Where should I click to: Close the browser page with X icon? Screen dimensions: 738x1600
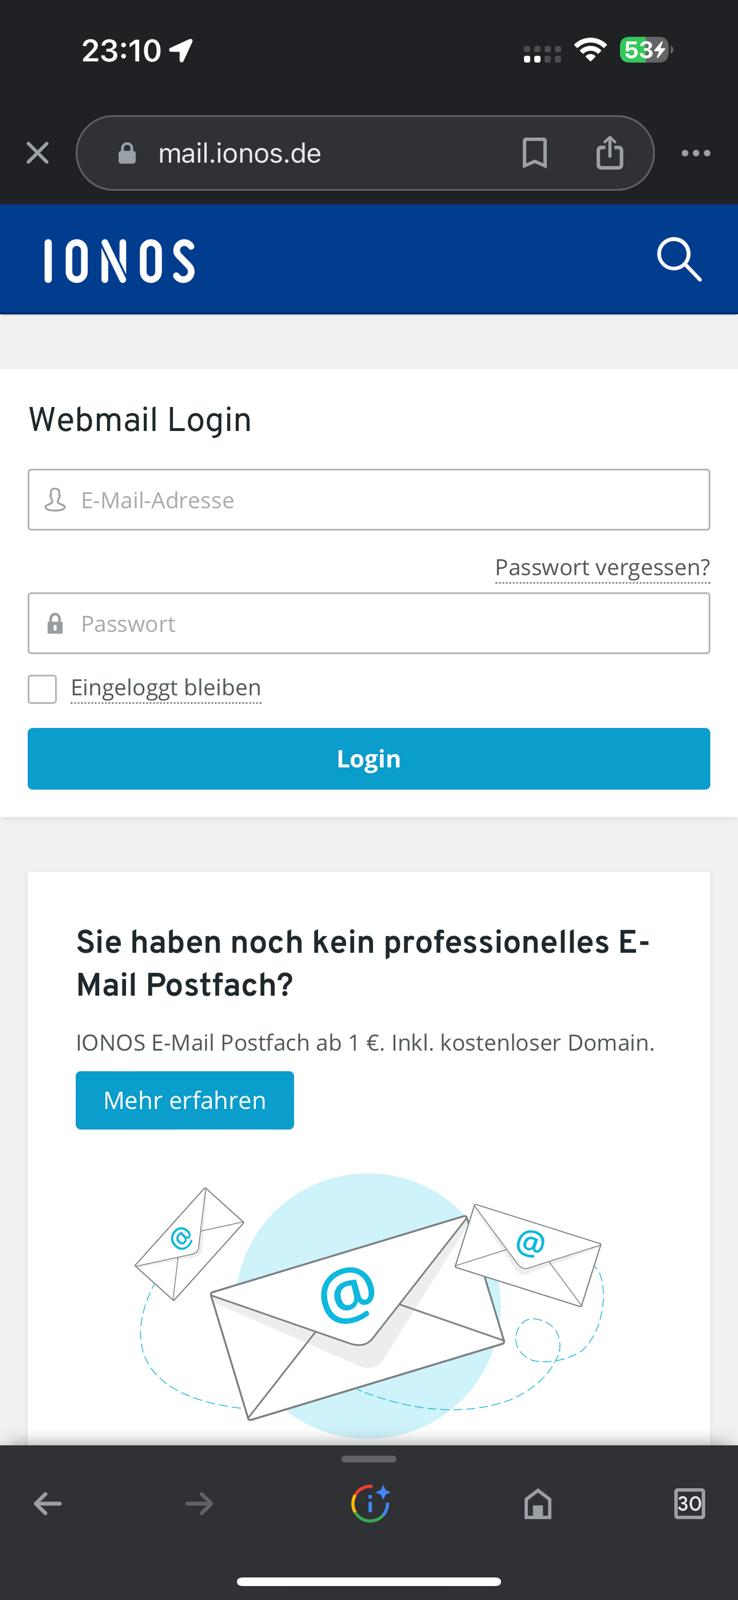(x=37, y=153)
